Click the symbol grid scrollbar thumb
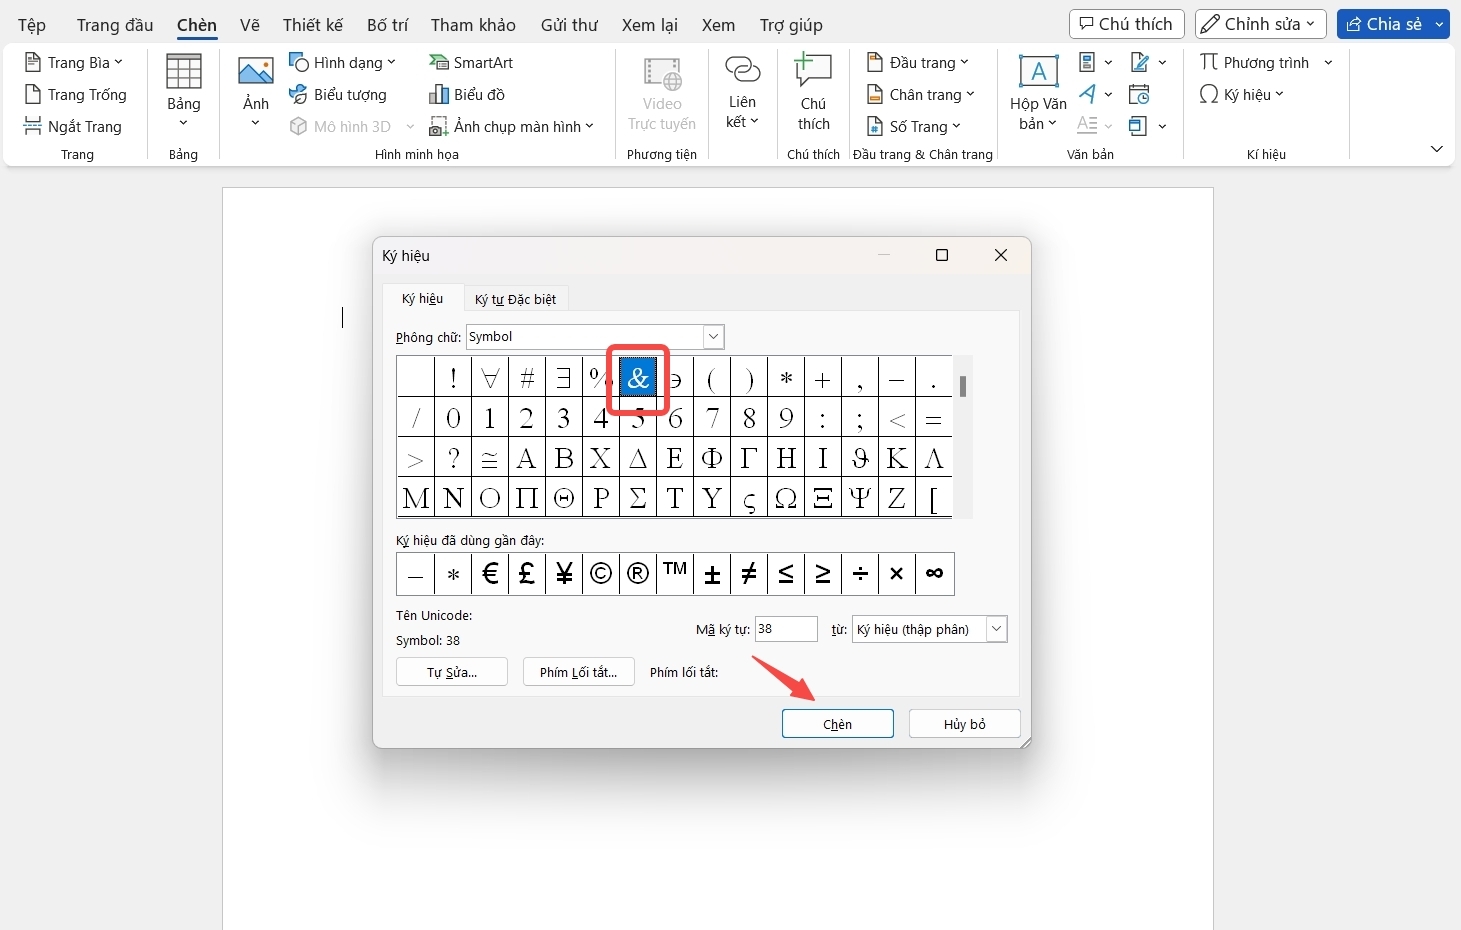The width and height of the screenshot is (1461, 930). click(x=963, y=386)
